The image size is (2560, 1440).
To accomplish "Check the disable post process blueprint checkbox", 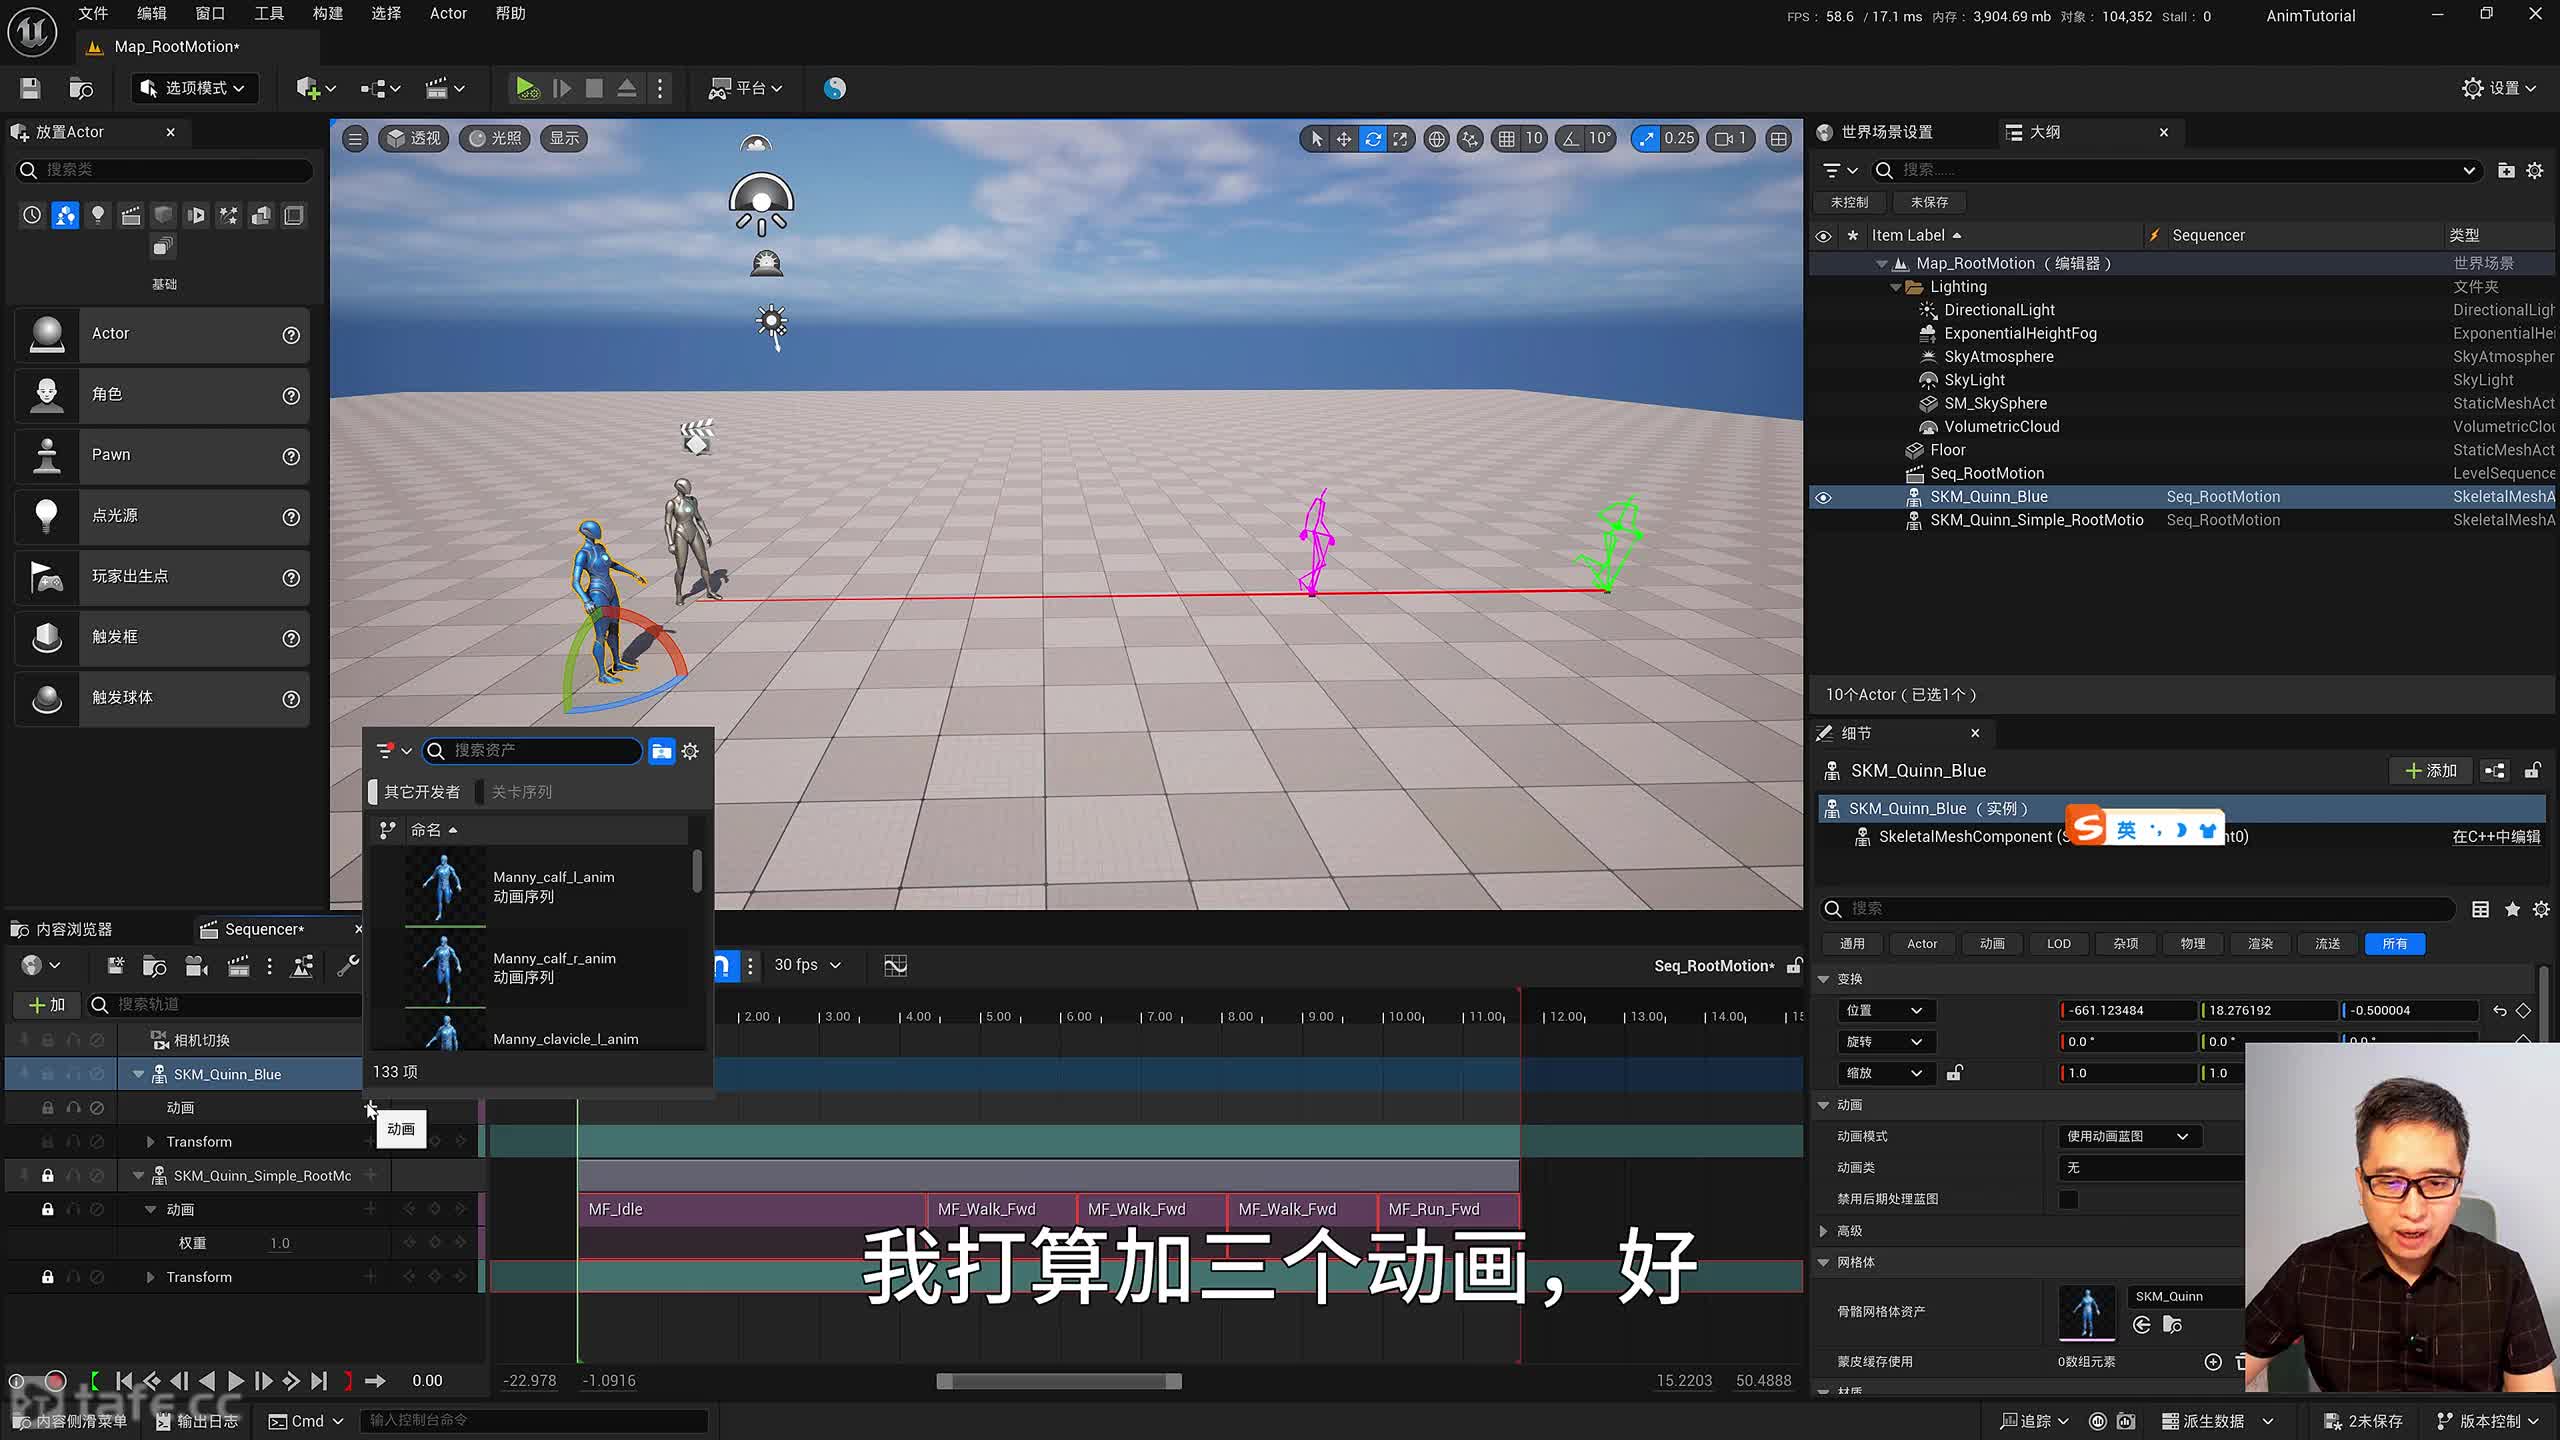I will coord(2068,1199).
